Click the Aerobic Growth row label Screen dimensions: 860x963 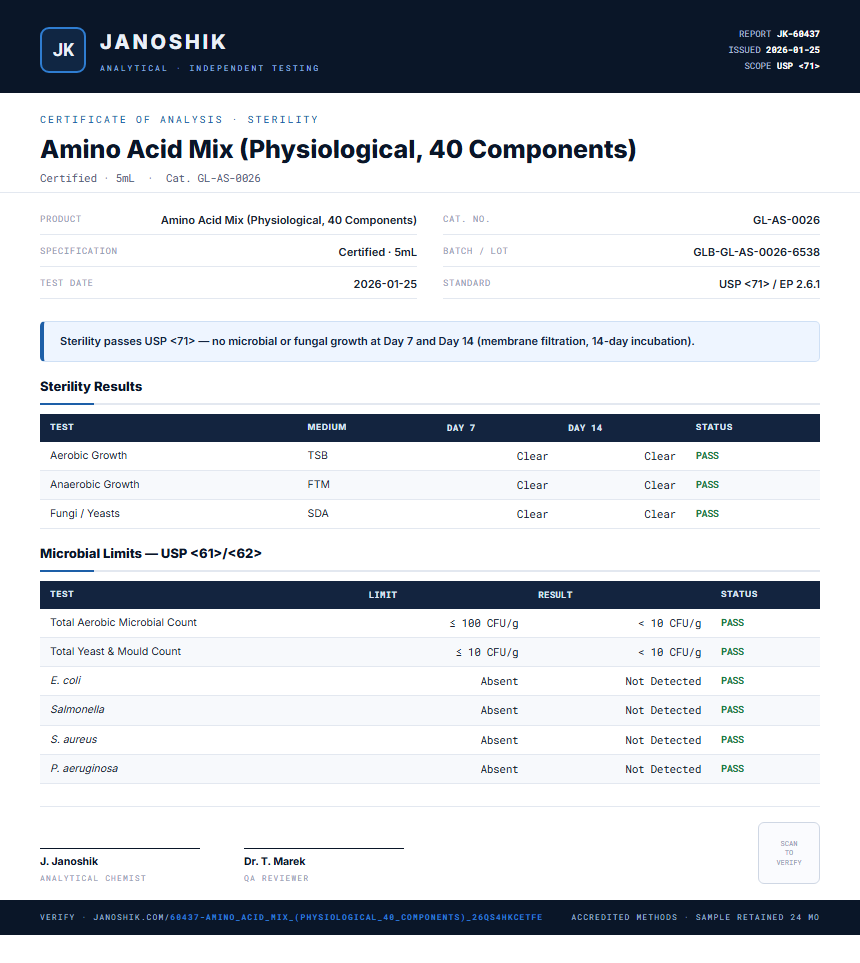(88, 455)
